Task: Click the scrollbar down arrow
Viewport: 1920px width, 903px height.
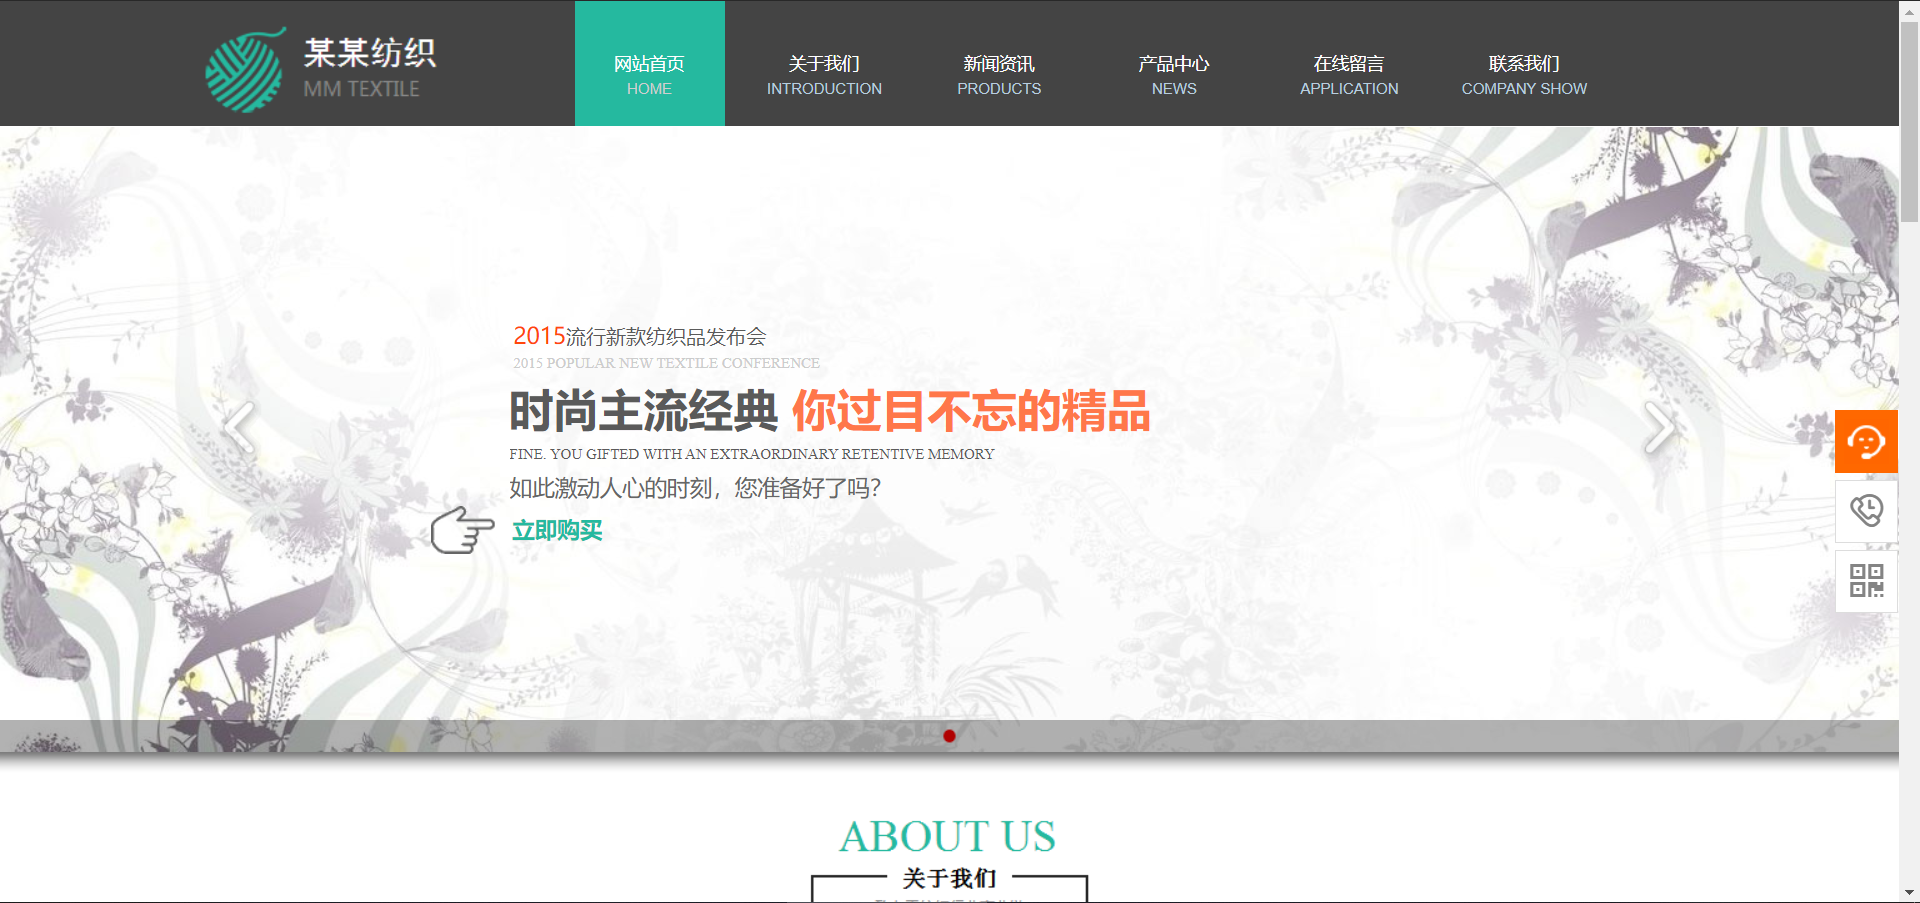Action: point(1909,893)
